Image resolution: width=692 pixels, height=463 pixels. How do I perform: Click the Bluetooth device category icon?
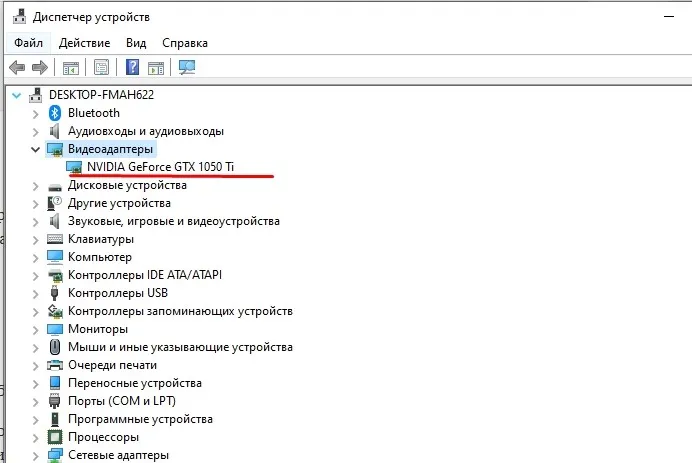click(x=56, y=113)
